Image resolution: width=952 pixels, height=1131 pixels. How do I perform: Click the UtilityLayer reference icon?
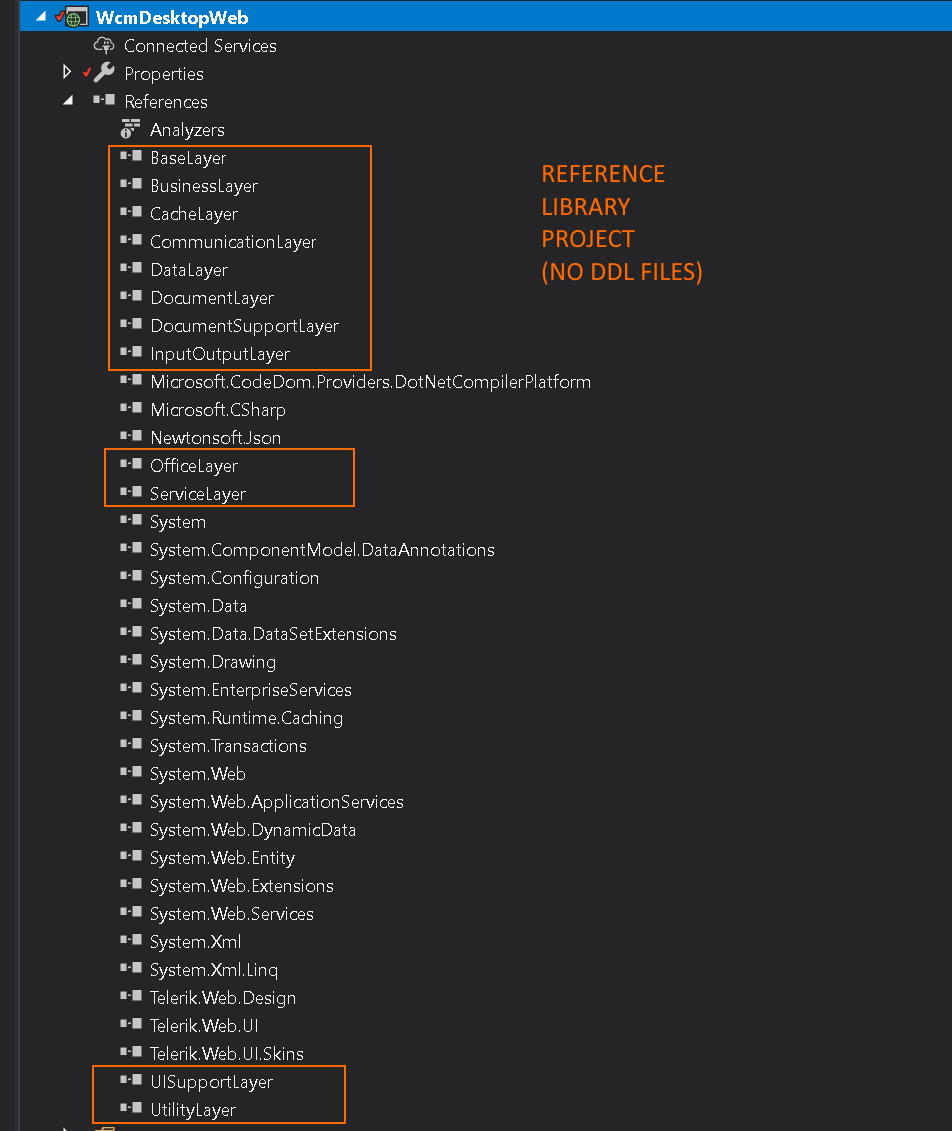[132, 1109]
